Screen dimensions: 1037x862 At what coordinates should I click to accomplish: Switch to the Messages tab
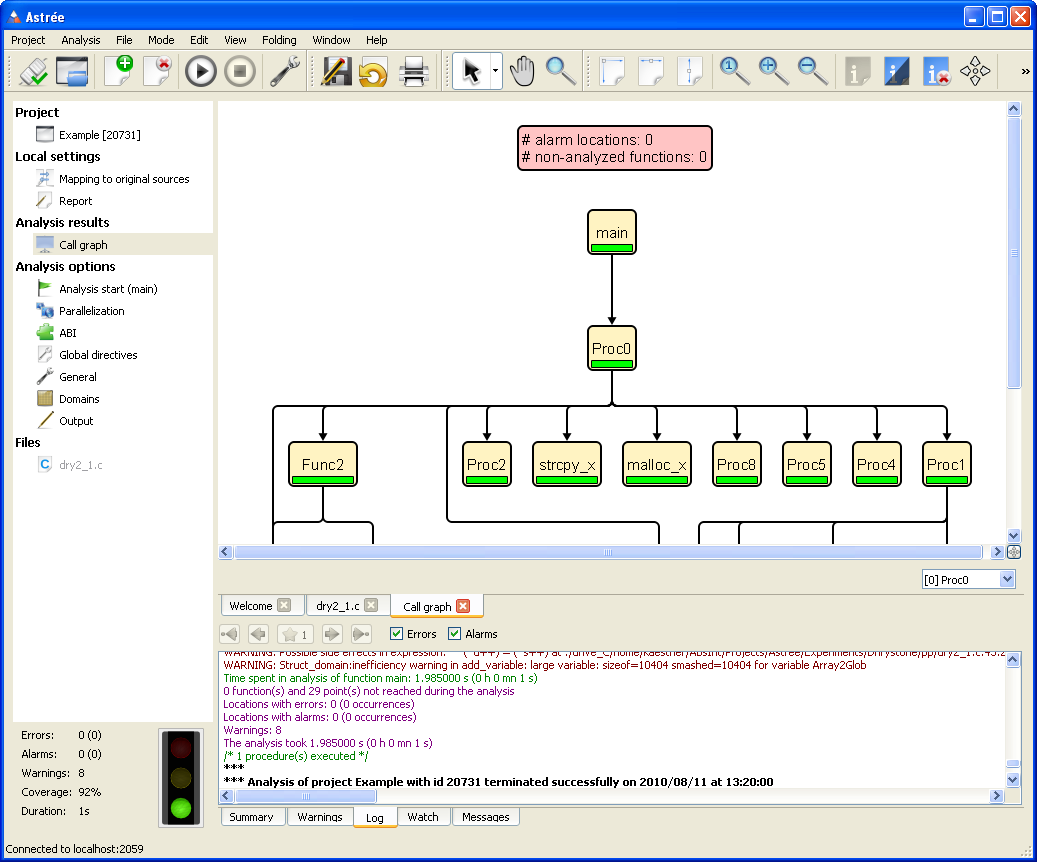point(485,817)
